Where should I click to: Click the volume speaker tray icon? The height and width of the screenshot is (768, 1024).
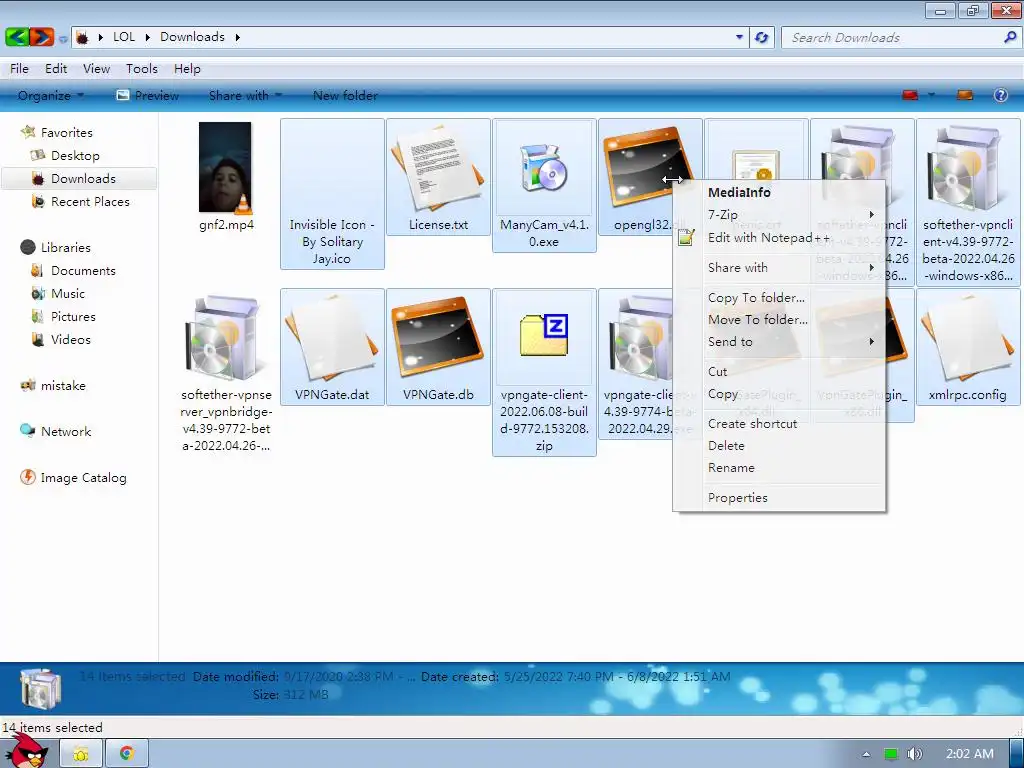click(x=915, y=754)
